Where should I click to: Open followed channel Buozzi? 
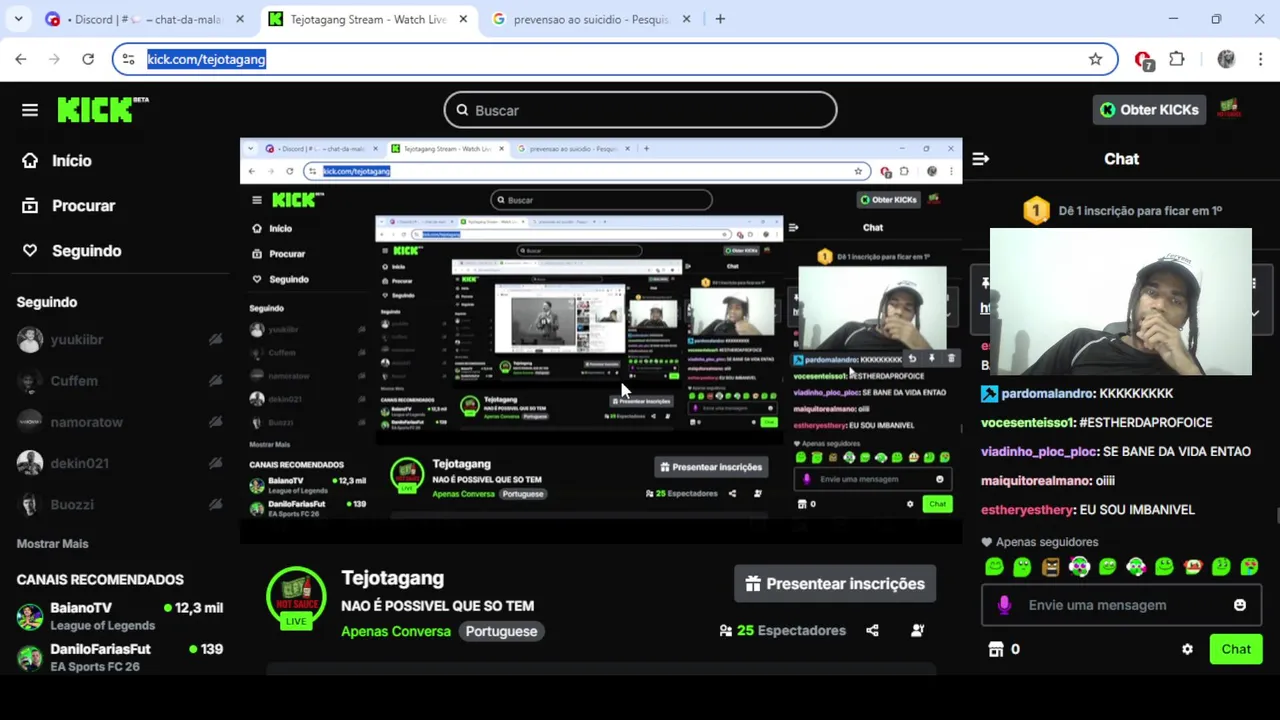[71, 505]
